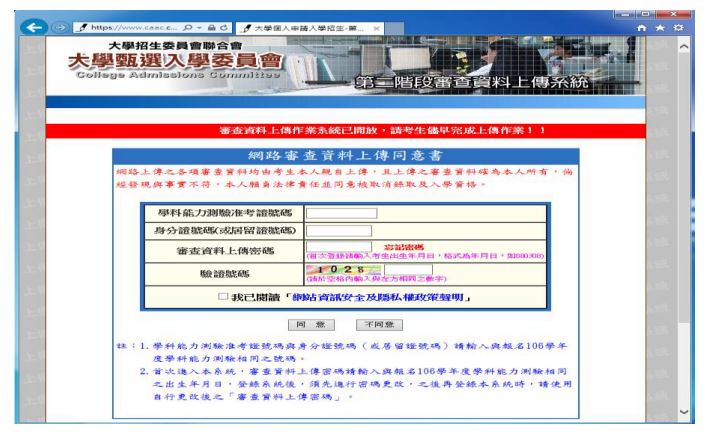
Task: Open 網站資訊安全及隱私權政策聲明 link
Action: point(378,298)
